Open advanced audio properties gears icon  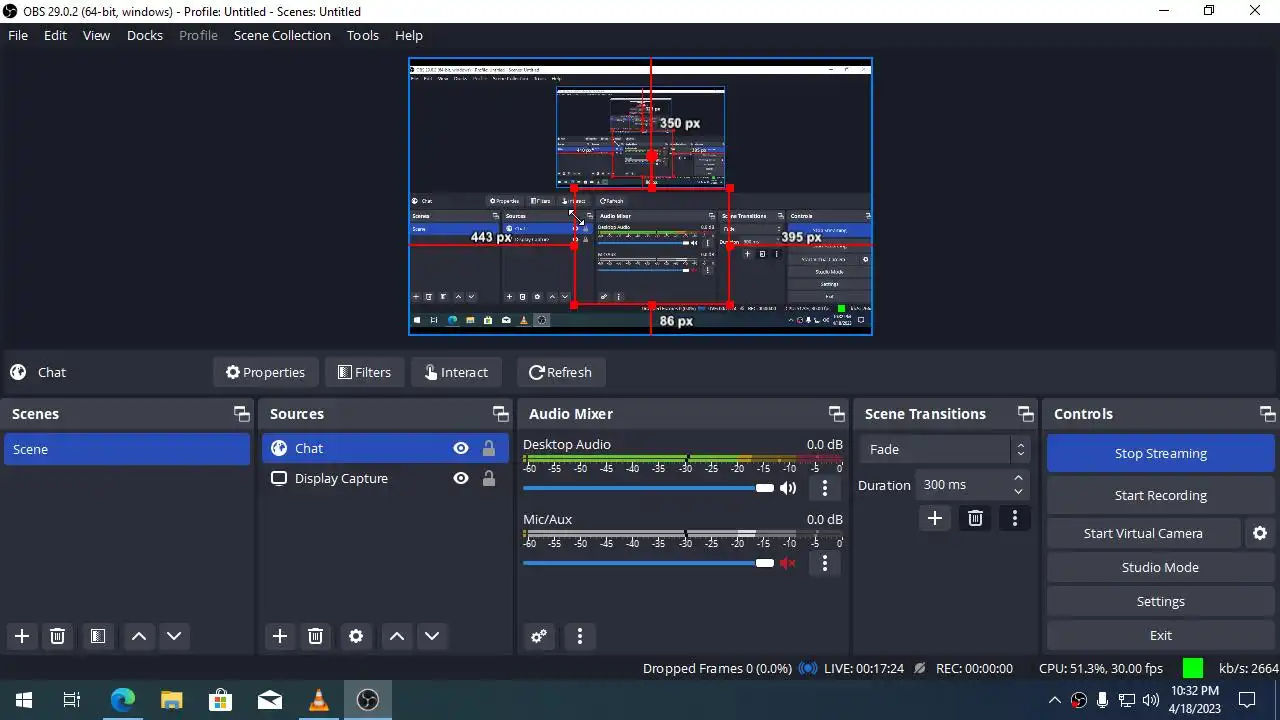(x=539, y=636)
